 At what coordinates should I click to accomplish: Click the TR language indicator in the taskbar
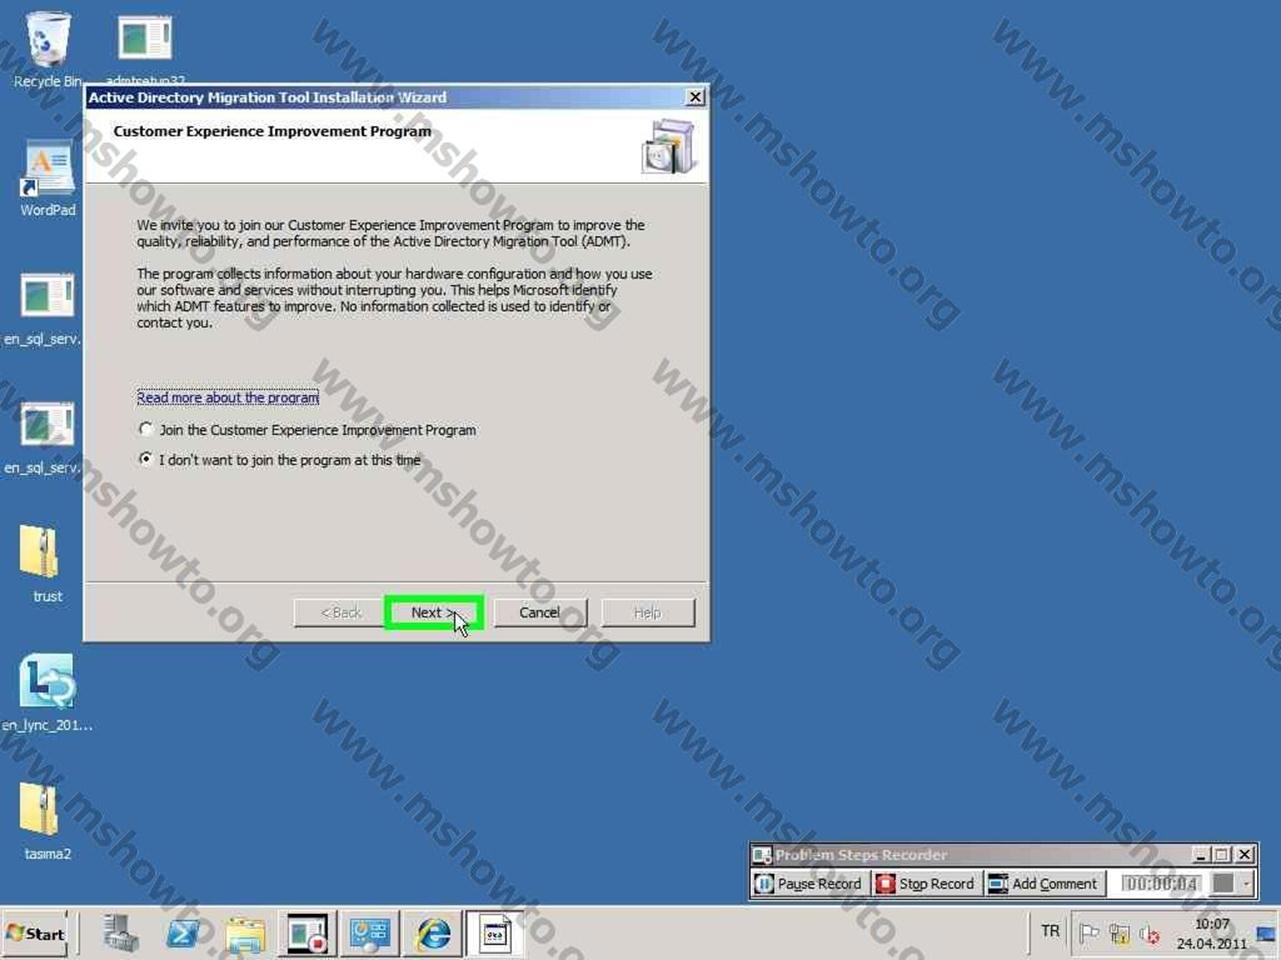pyautogui.click(x=1050, y=931)
